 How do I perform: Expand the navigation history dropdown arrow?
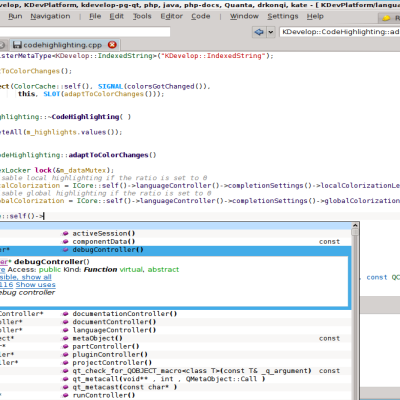click(x=271, y=32)
